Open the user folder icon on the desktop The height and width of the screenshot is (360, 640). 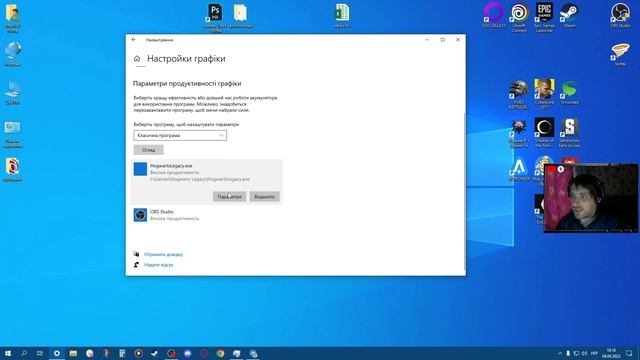13,17
